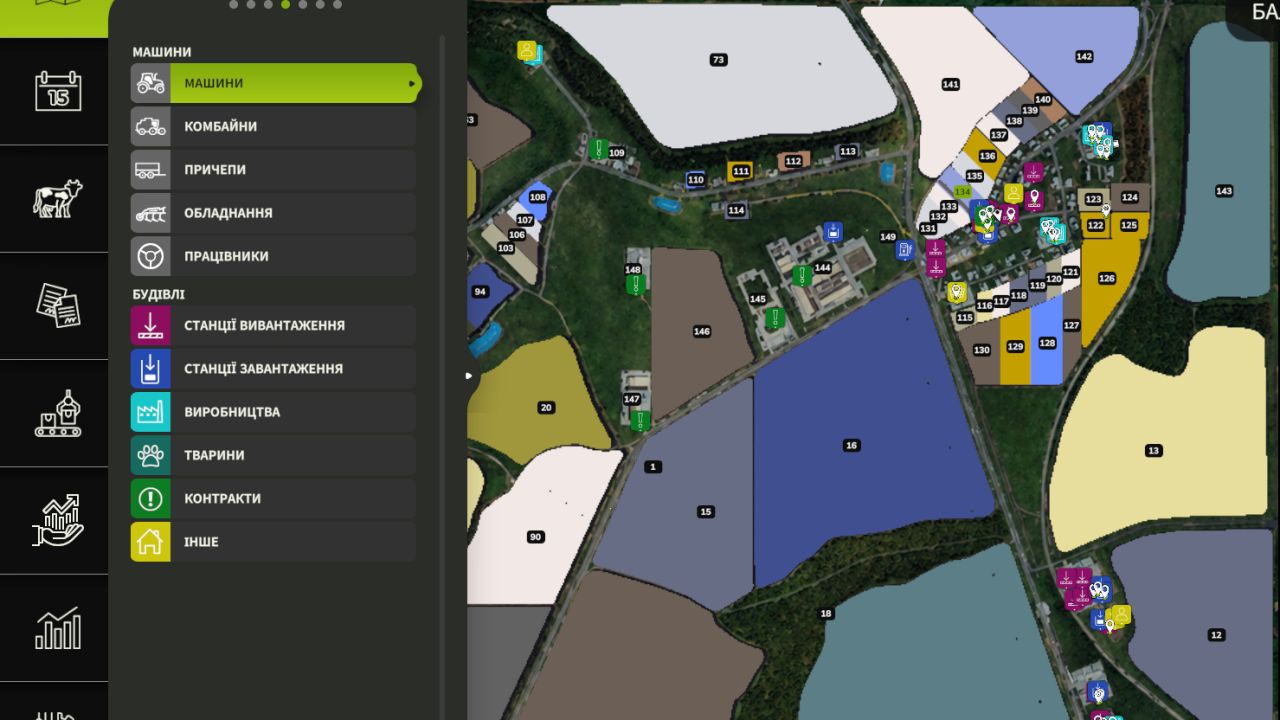The image size is (1280, 720).
Task: Open the contracts documents page
Action: click(x=57, y=305)
